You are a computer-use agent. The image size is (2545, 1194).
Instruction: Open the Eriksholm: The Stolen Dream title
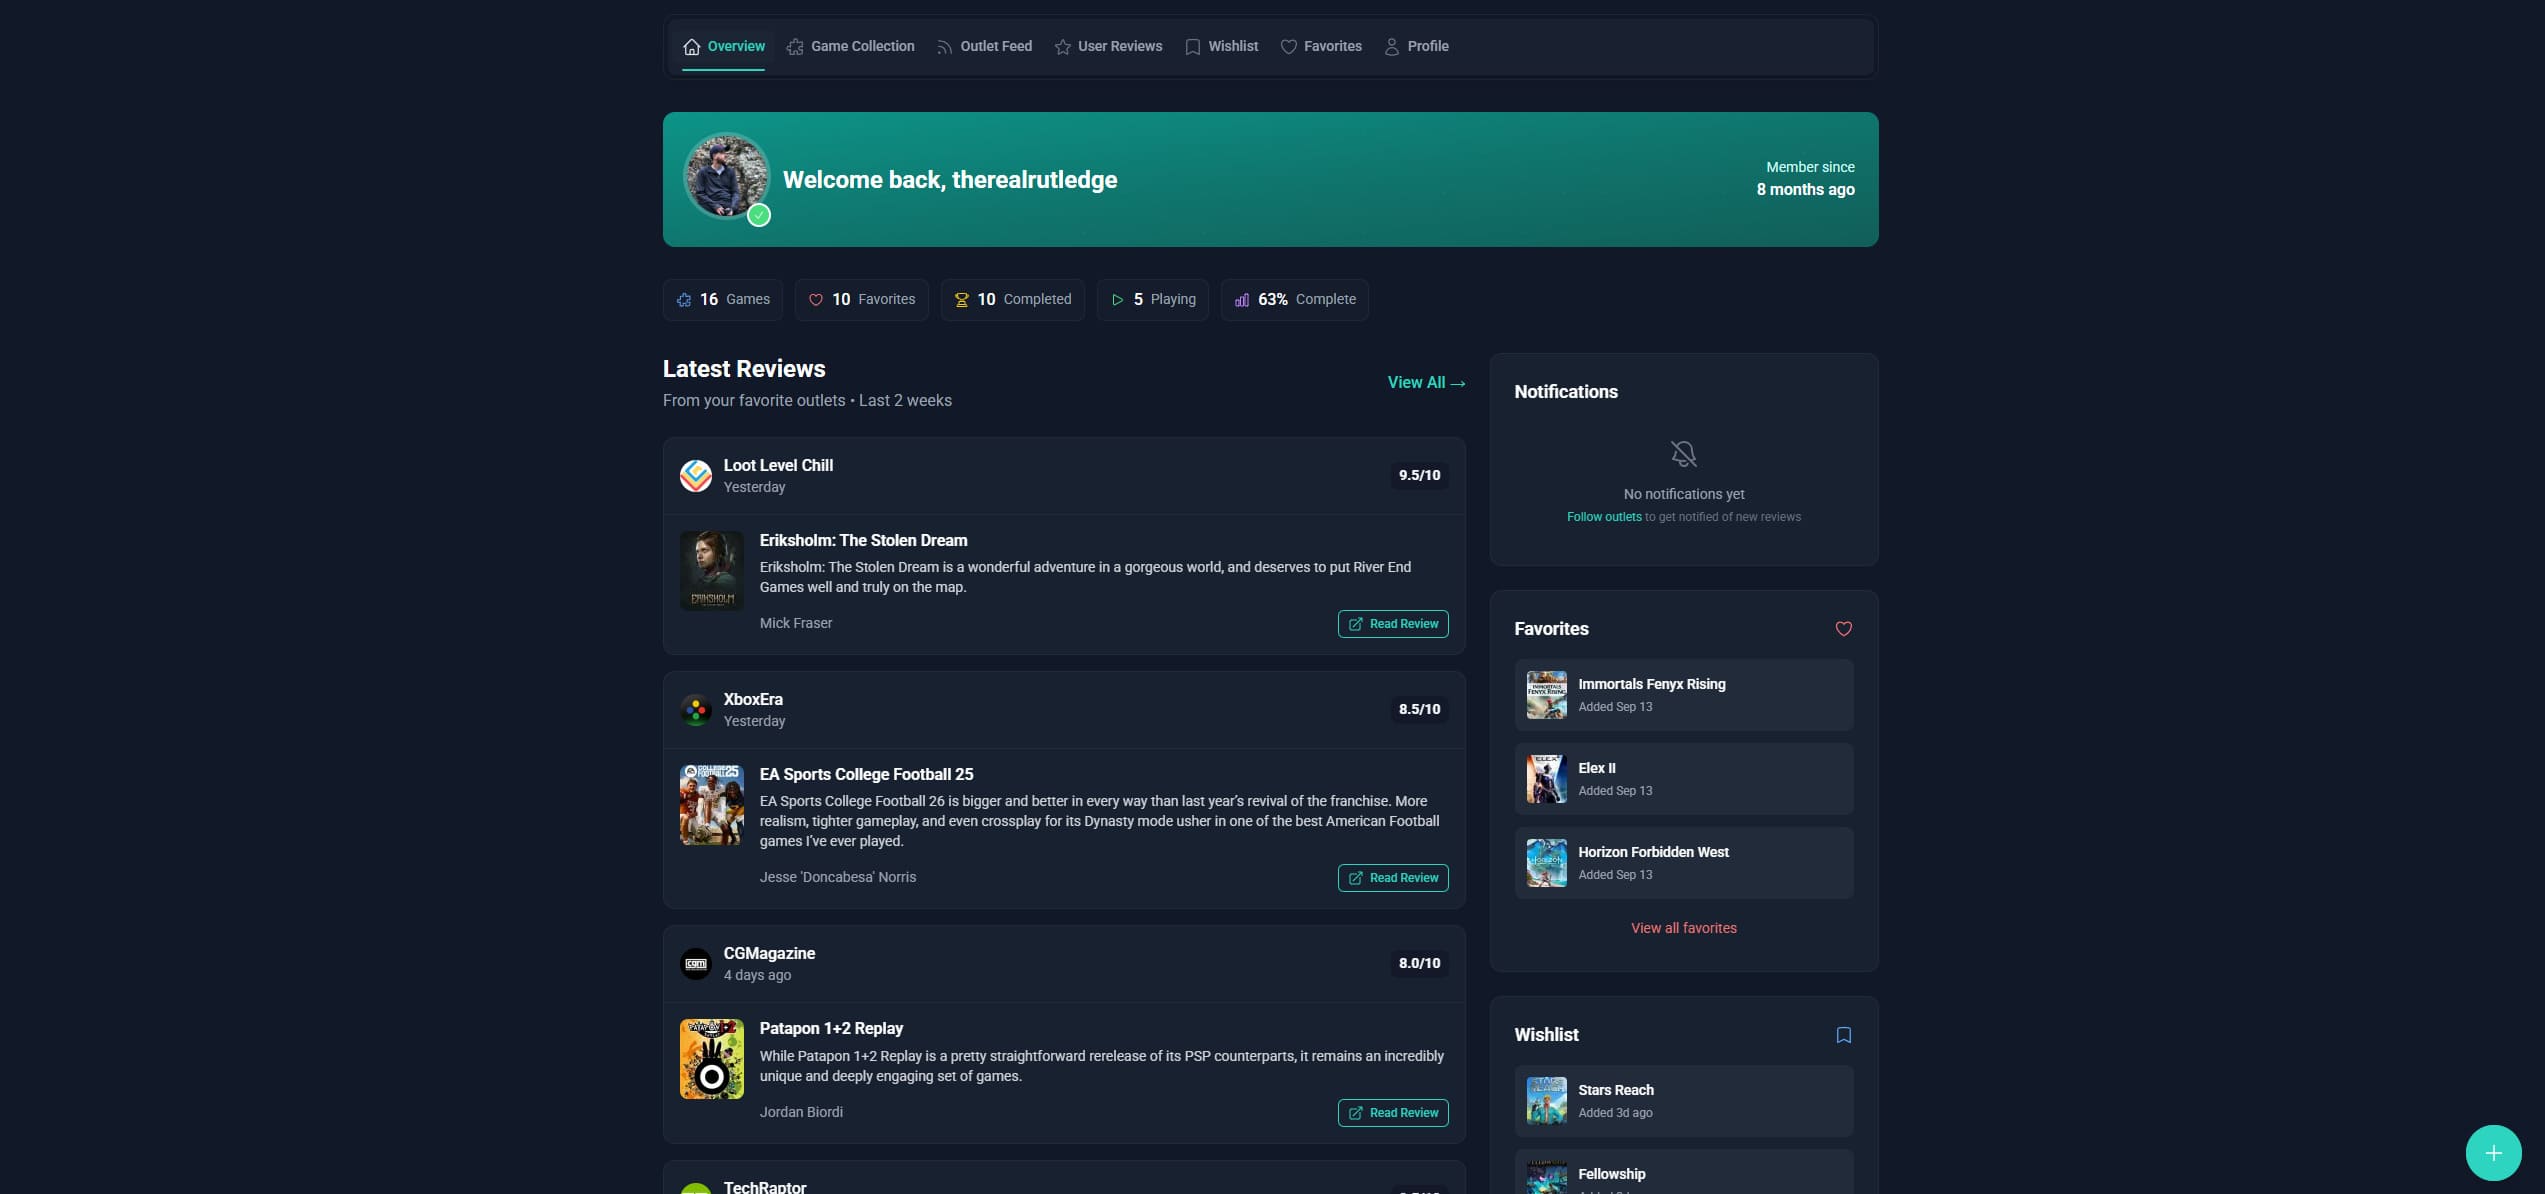coord(863,540)
